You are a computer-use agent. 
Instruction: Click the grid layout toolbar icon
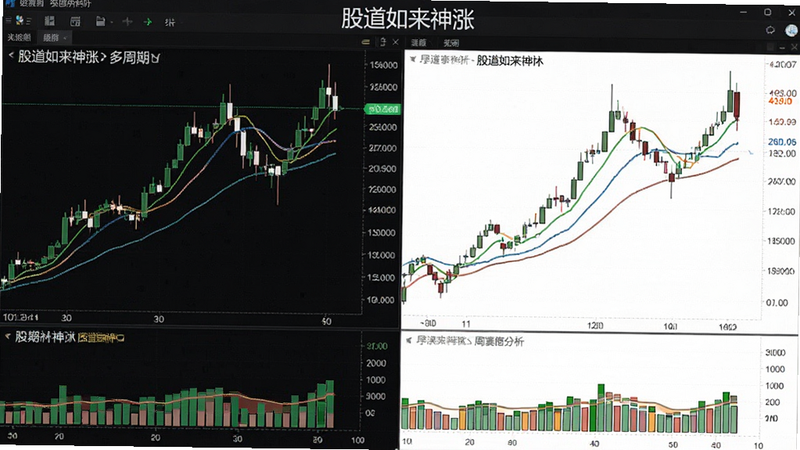(x=49, y=21)
